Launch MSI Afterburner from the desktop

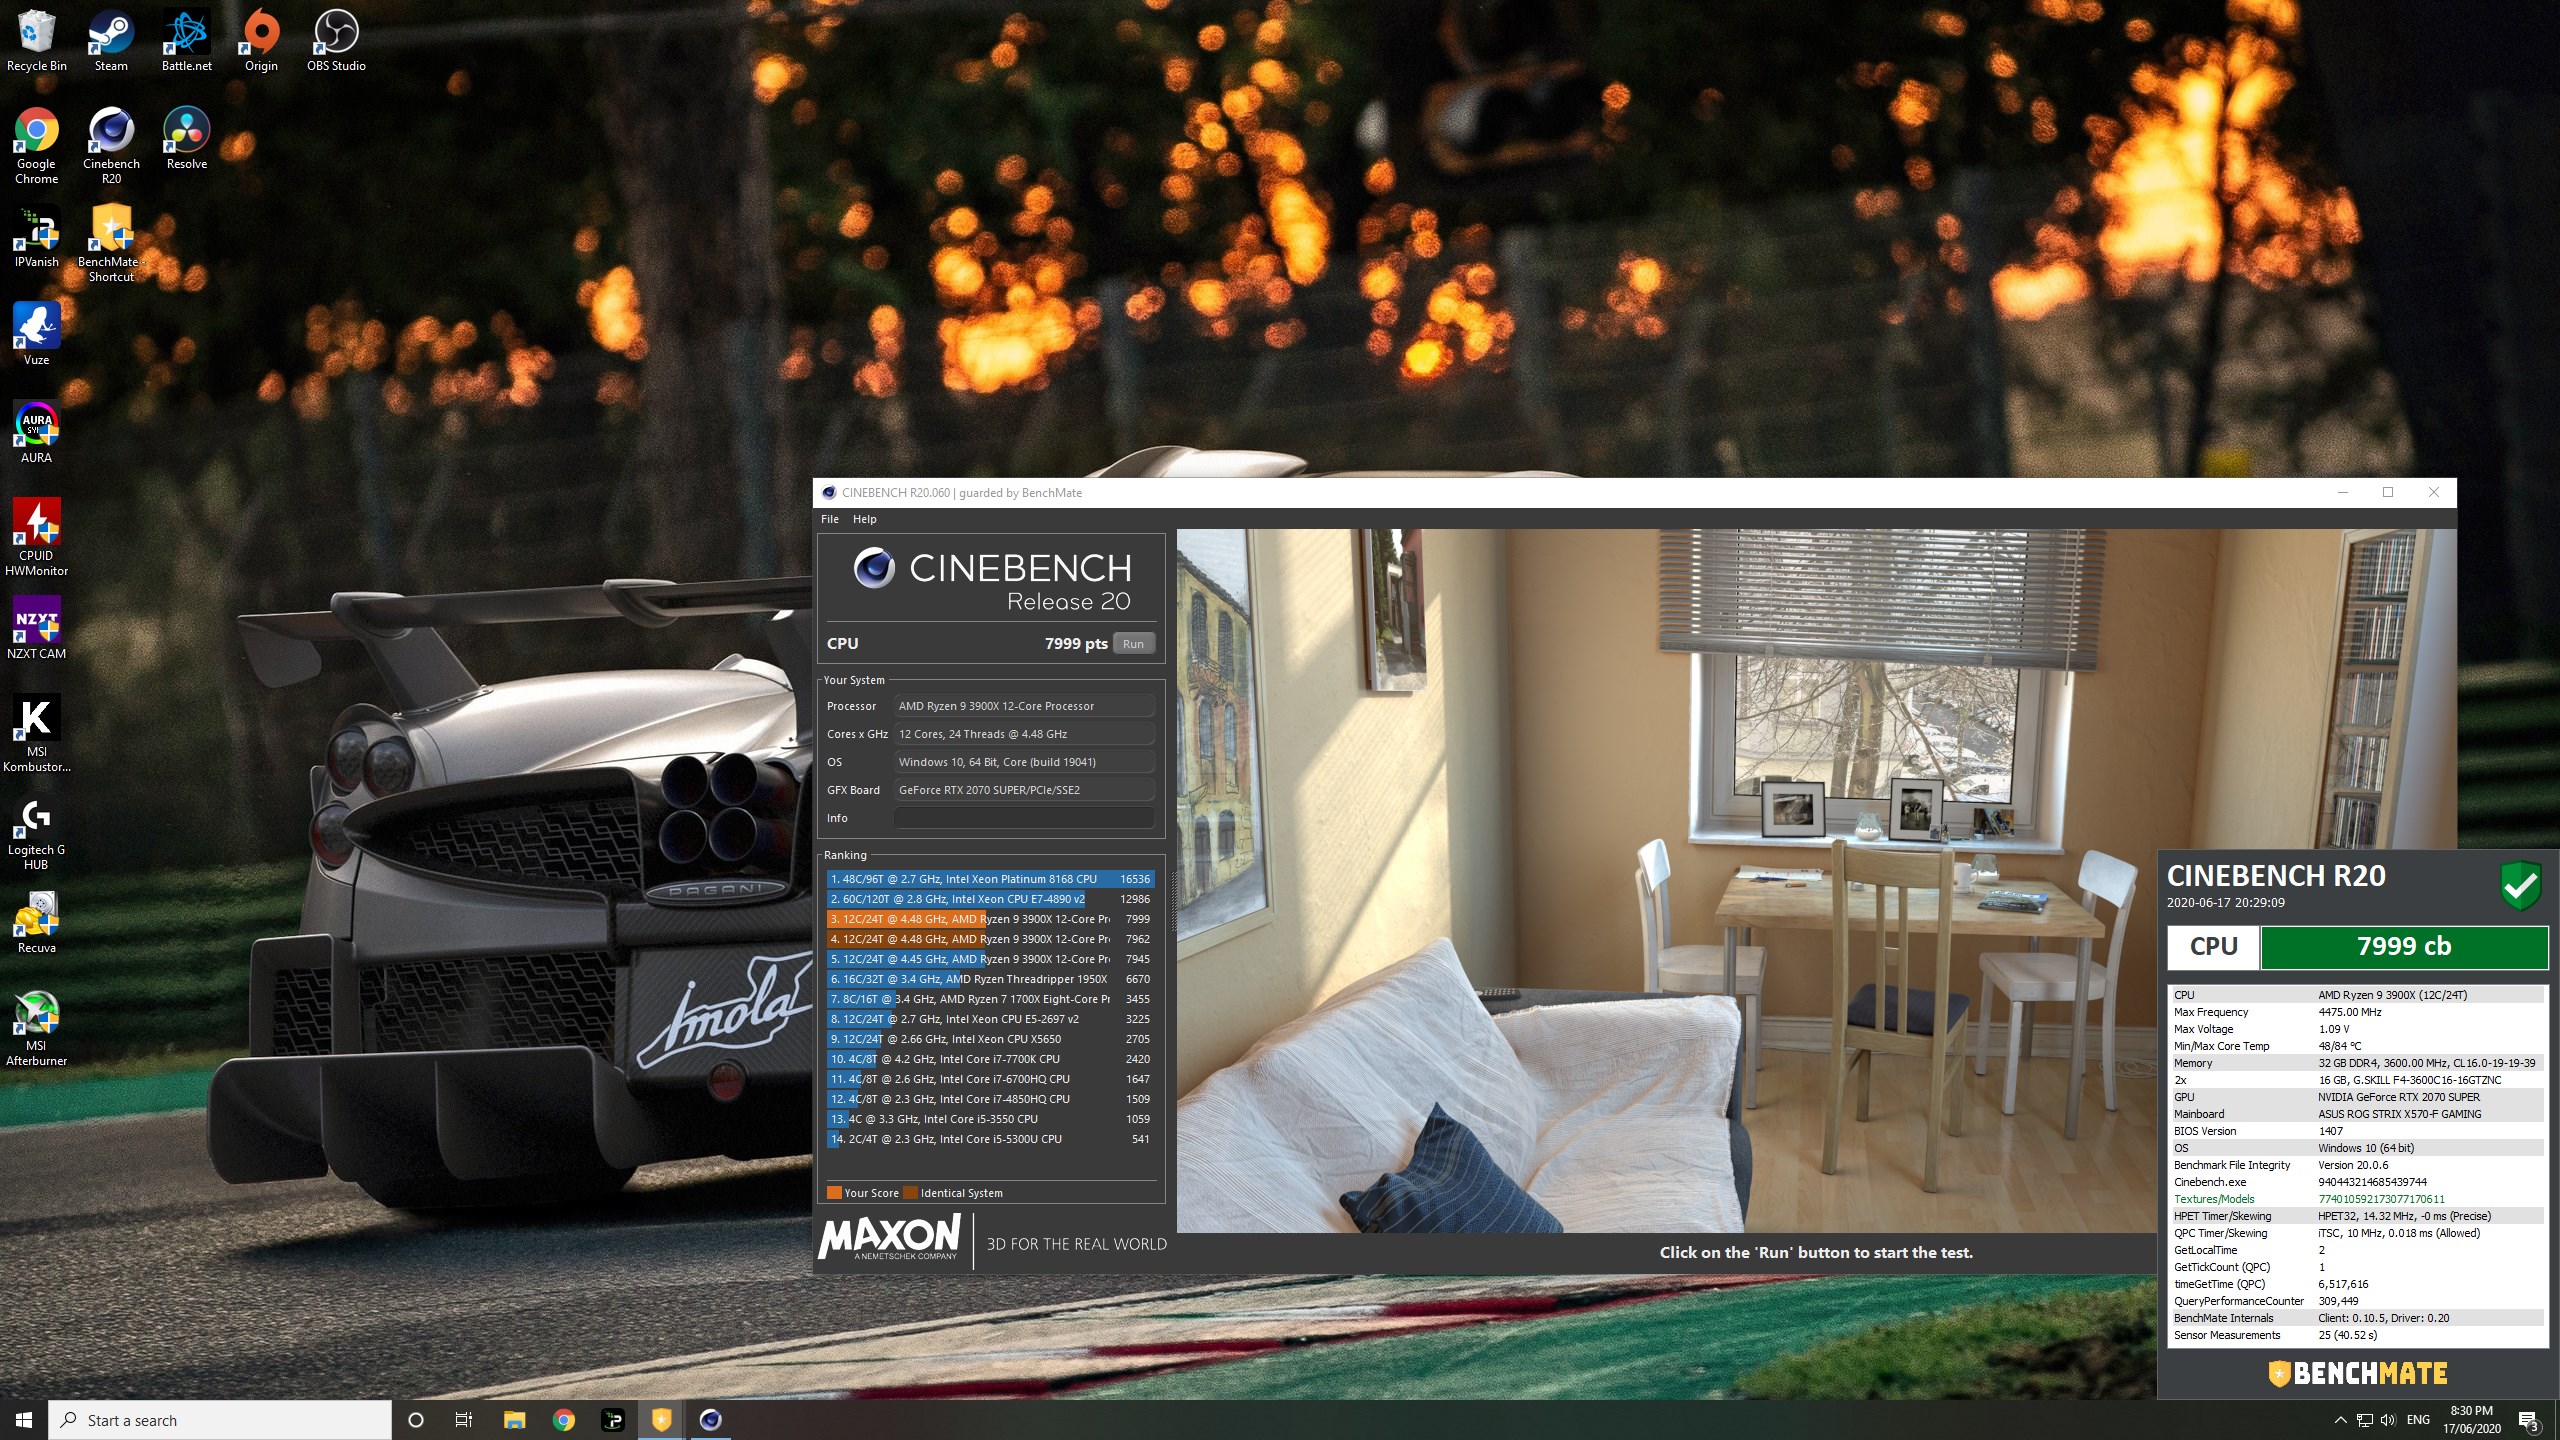(36, 1028)
